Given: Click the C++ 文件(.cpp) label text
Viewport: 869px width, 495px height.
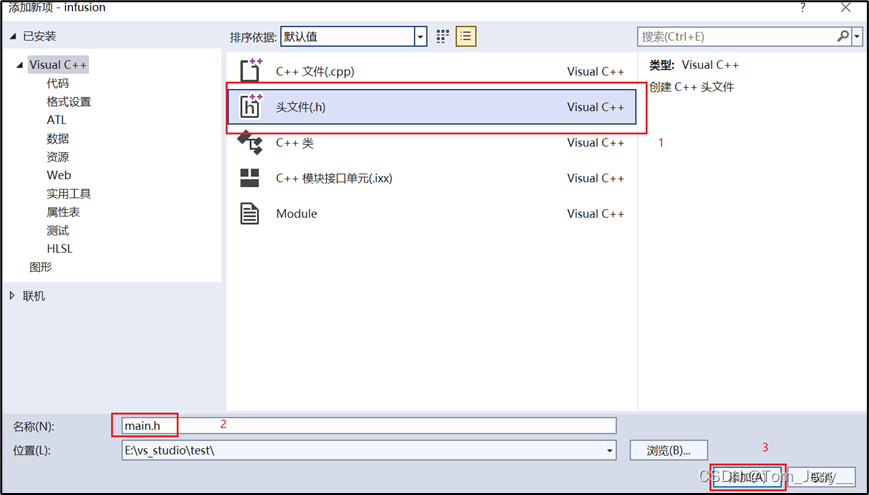Looking at the screenshot, I should (x=315, y=72).
